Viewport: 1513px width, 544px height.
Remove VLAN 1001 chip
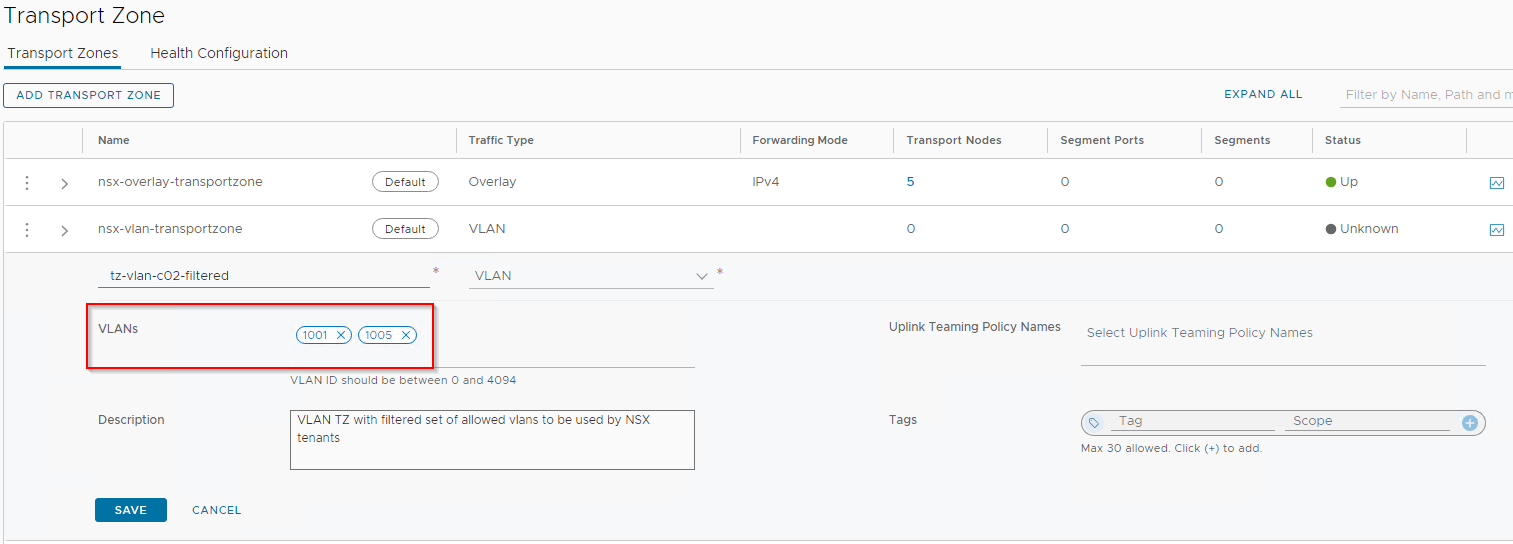coord(341,335)
